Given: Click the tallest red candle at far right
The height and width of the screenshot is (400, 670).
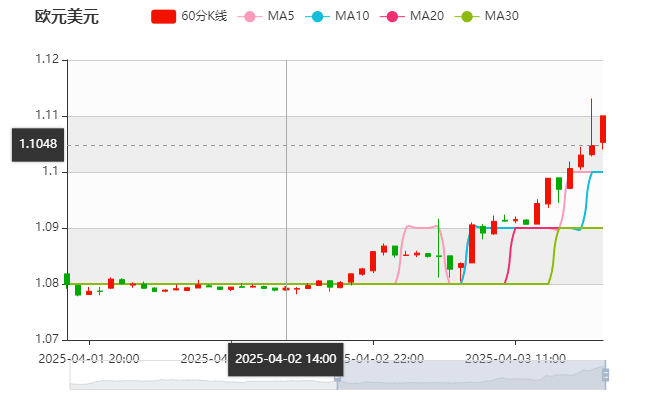Looking at the screenshot, I should (603, 129).
